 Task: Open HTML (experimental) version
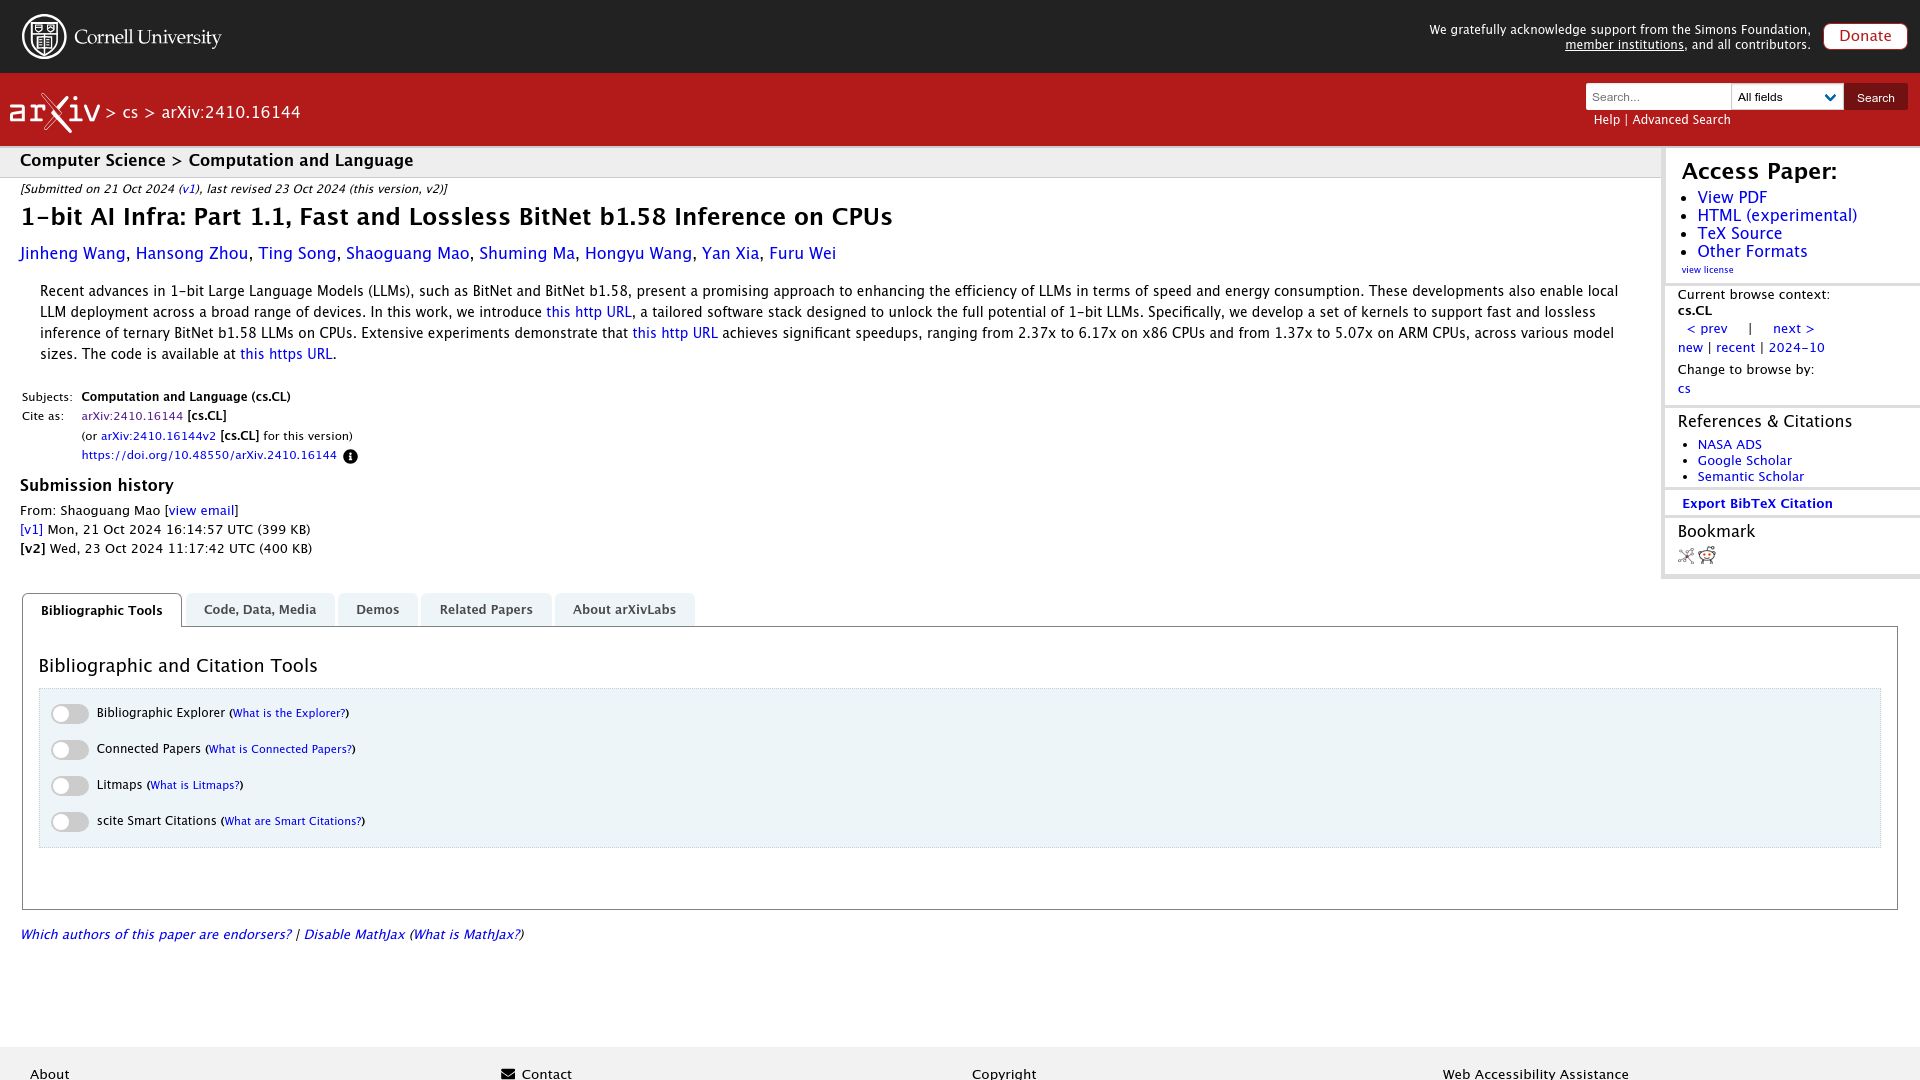(1777, 216)
